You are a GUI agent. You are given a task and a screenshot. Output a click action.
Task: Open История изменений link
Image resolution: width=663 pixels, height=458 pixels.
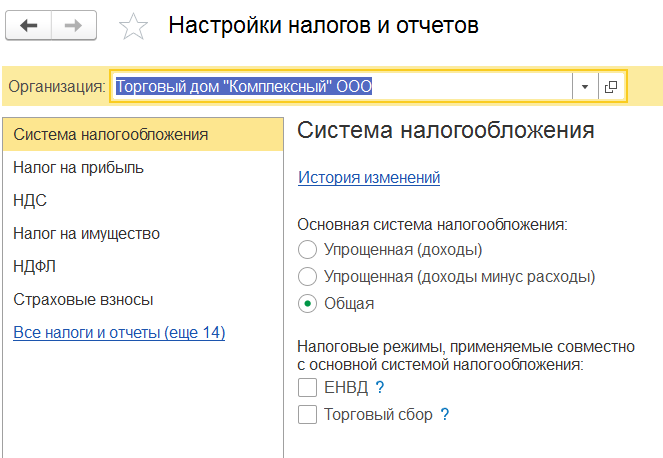369,178
